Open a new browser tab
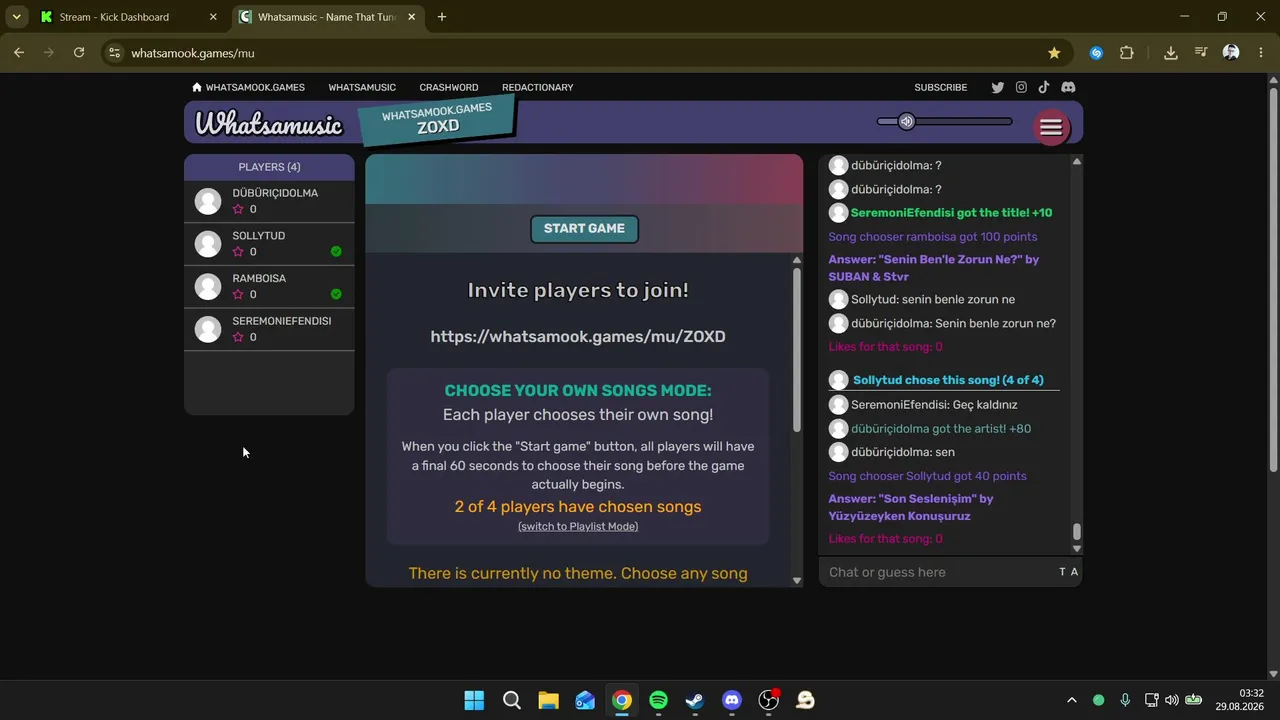Screen dimensions: 1280x720 [x=442, y=17]
